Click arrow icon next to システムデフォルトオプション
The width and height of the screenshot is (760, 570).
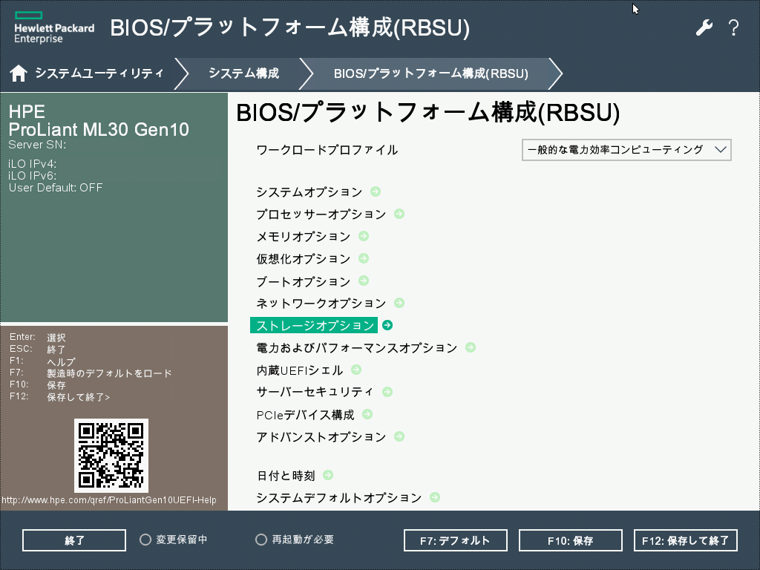(435, 497)
